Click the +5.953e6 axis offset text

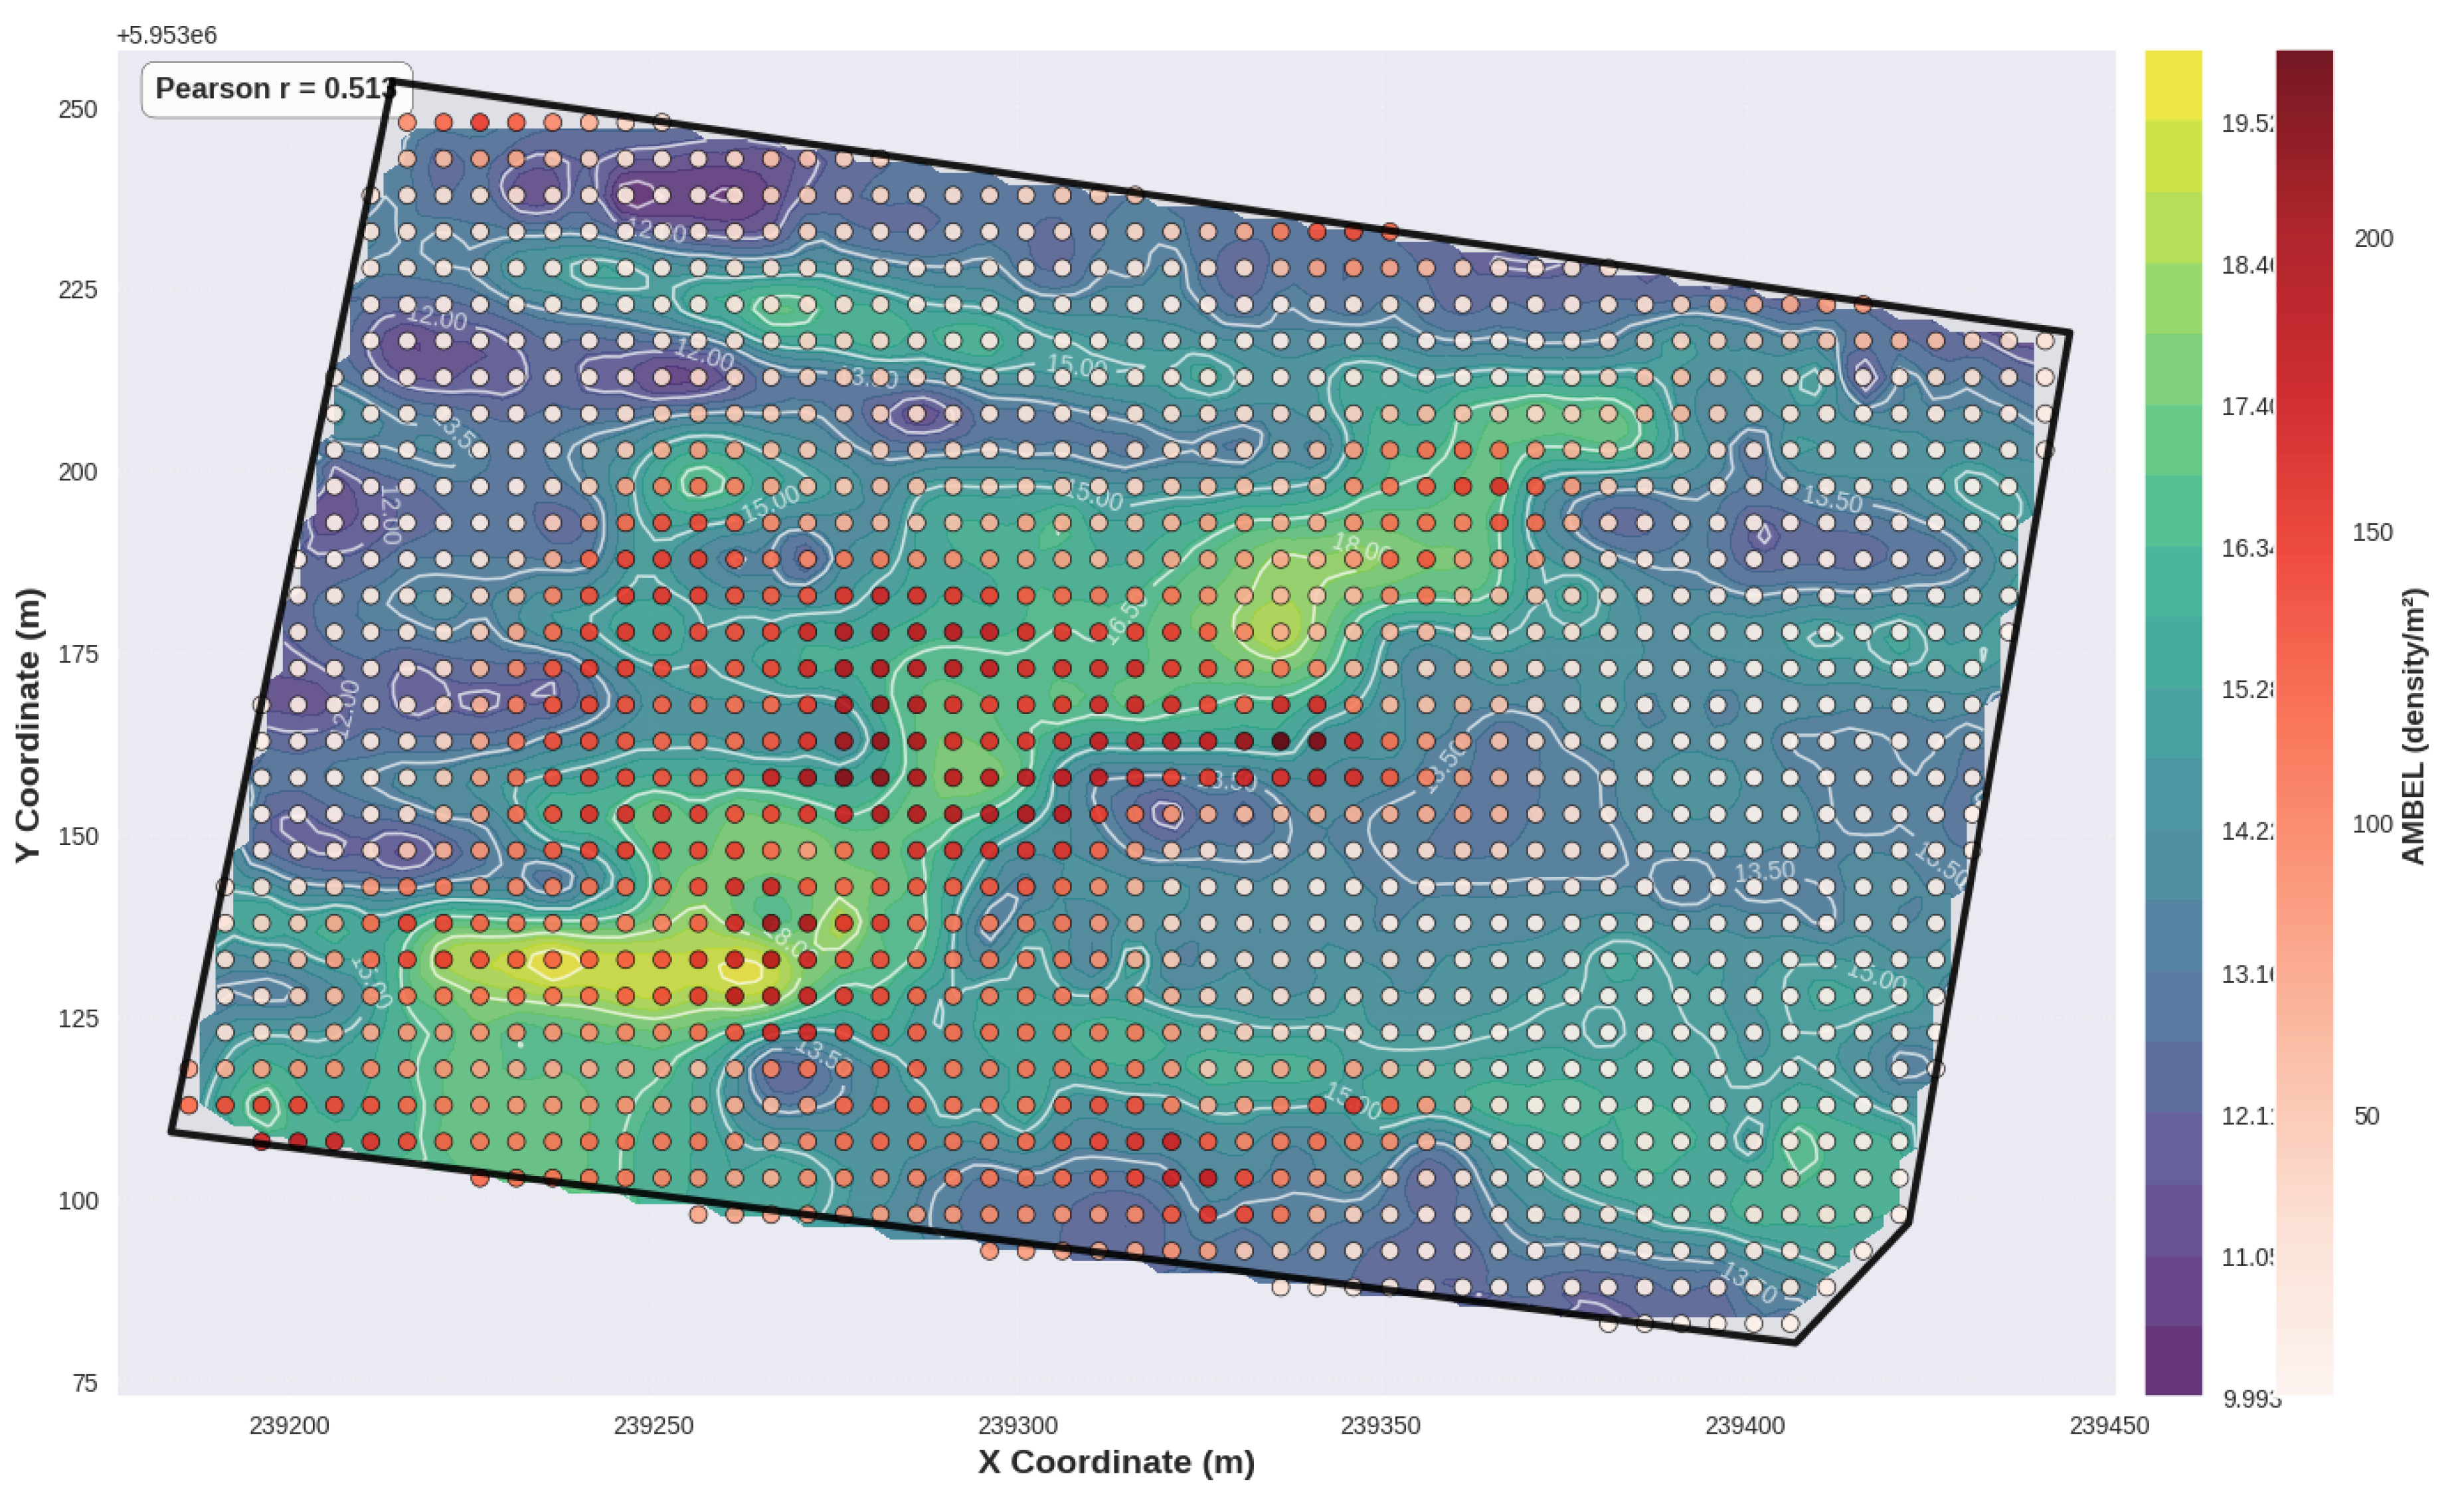(x=167, y=35)
